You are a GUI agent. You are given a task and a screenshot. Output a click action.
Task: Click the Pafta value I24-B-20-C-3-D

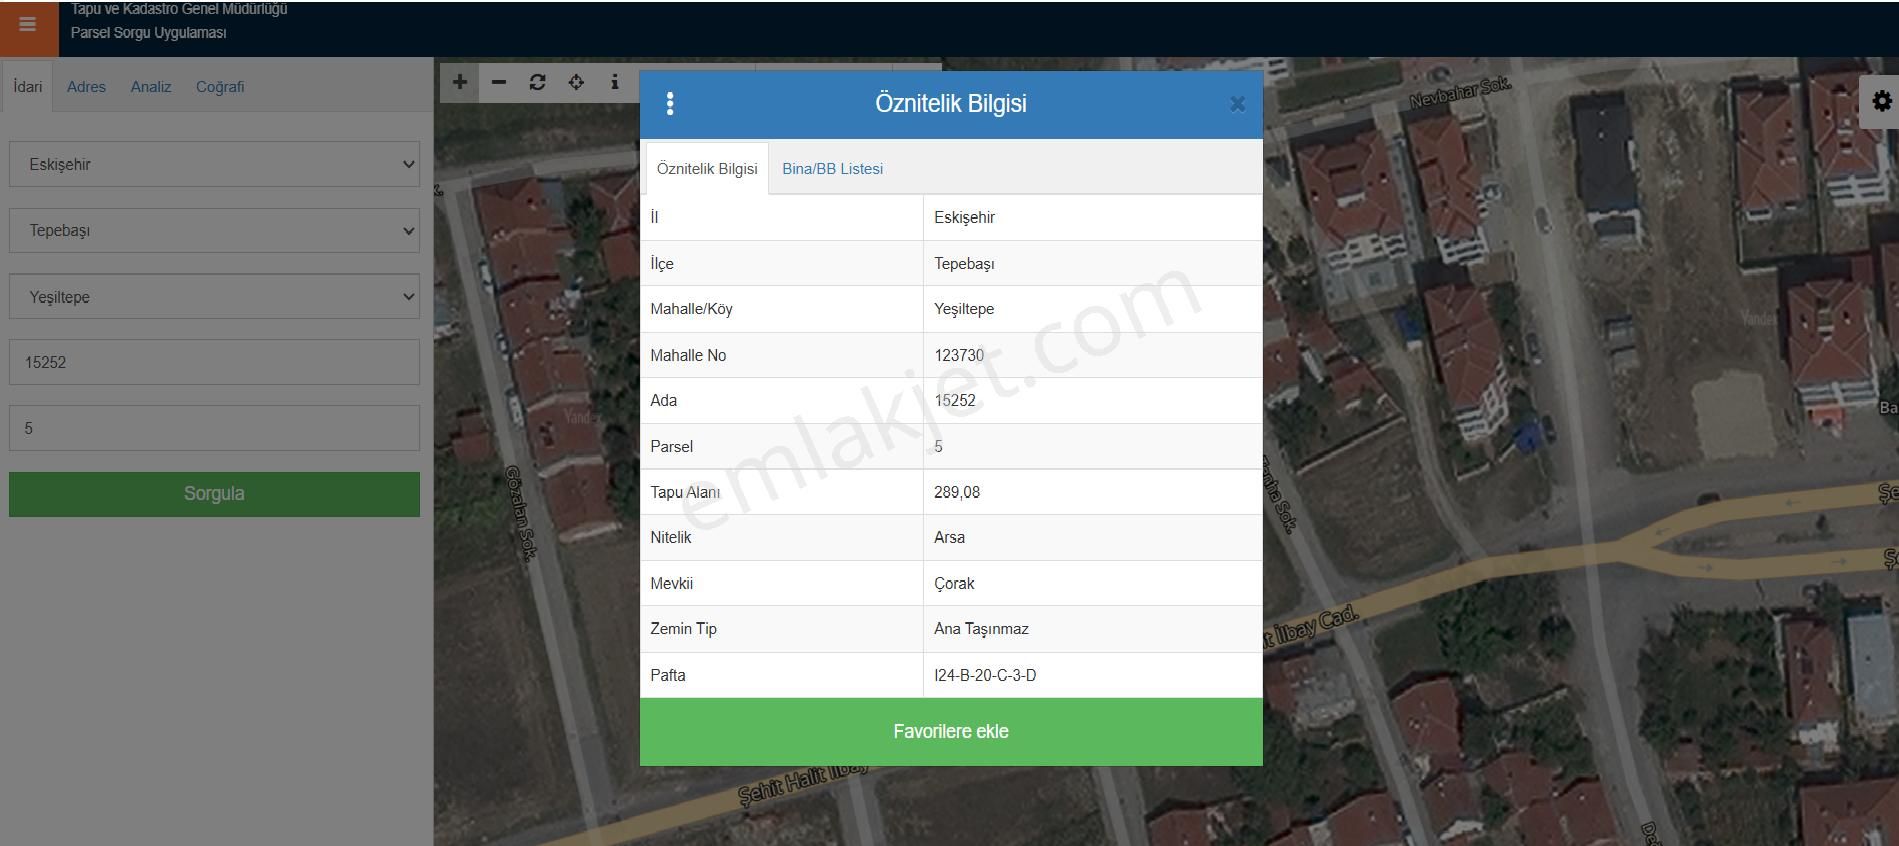tap(985, 676)
